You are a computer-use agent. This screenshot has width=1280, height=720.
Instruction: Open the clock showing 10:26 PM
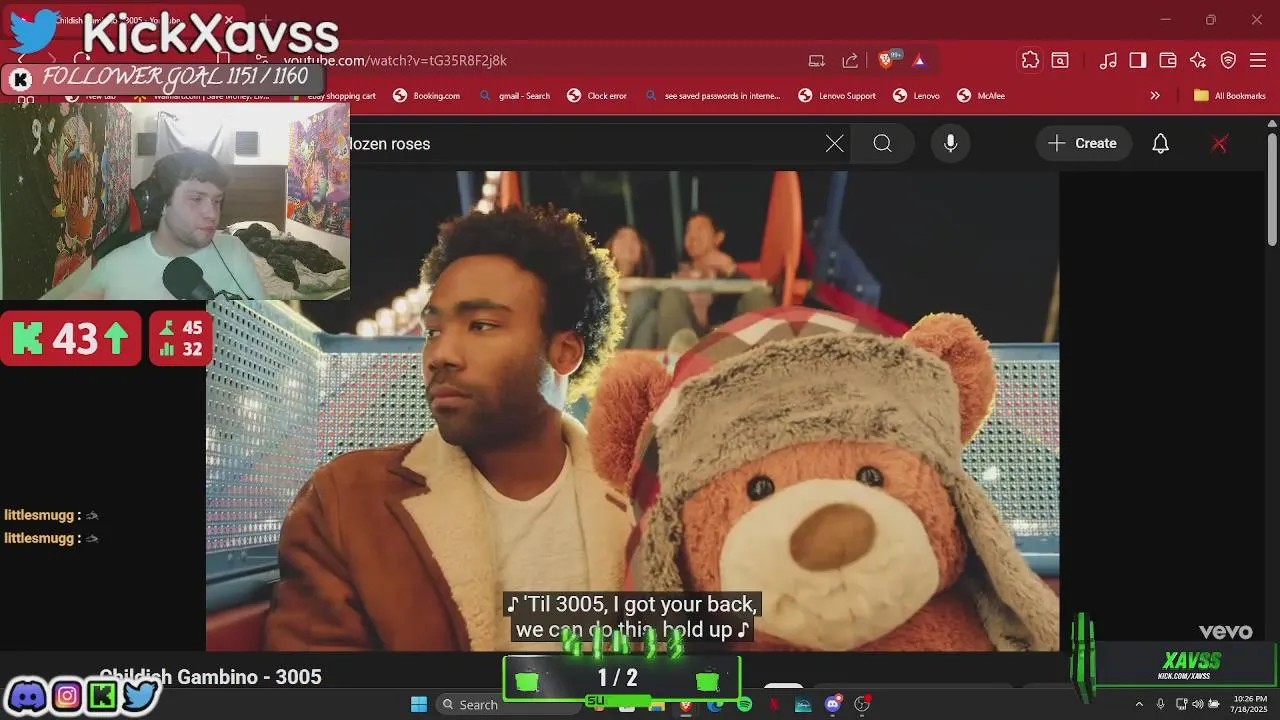click(x=1250, y=704)
